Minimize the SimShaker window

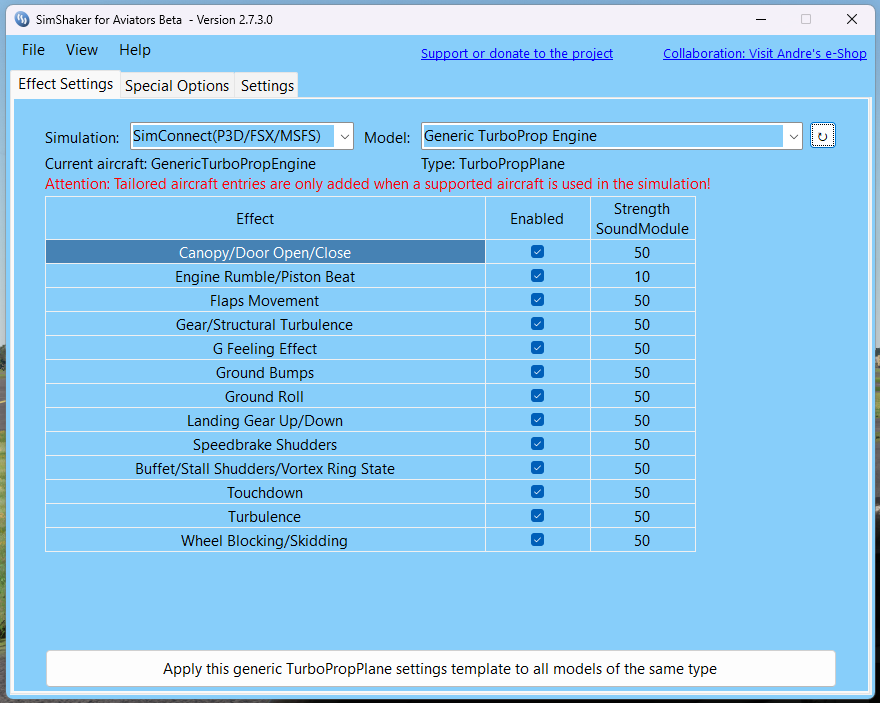tap(761, 20)
